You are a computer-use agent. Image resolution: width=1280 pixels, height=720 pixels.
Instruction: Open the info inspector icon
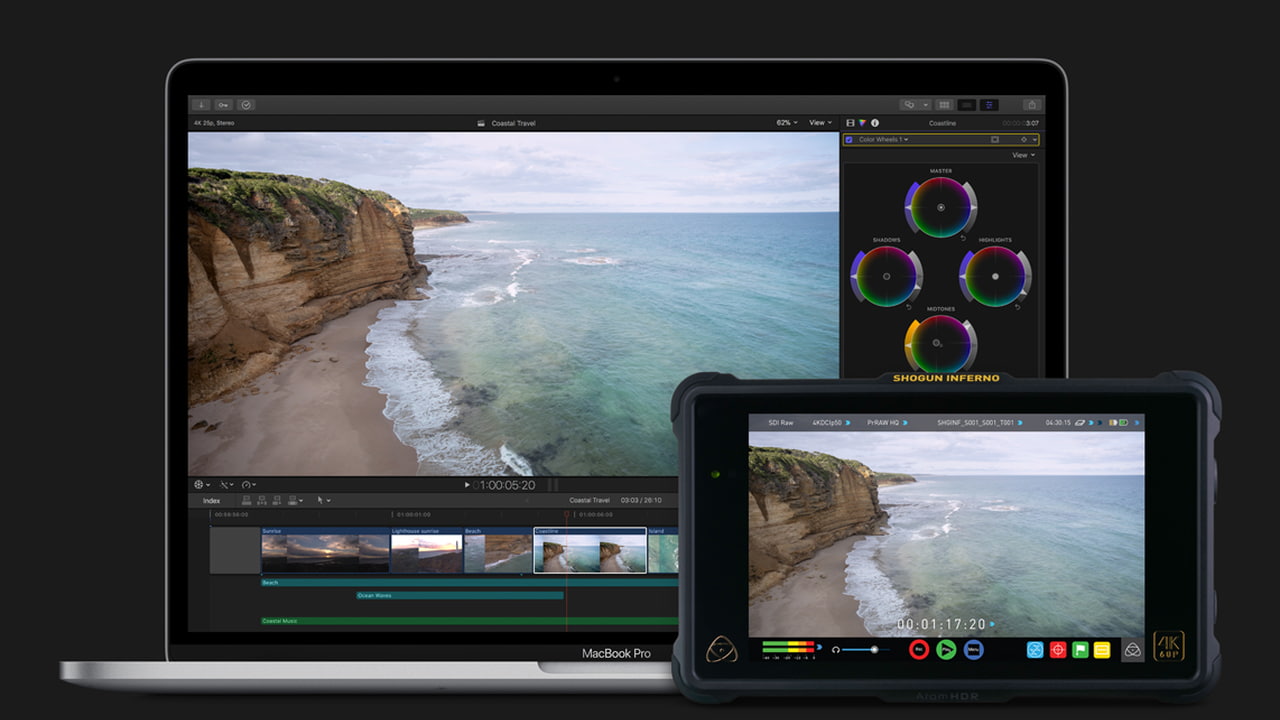coord(875,123)
